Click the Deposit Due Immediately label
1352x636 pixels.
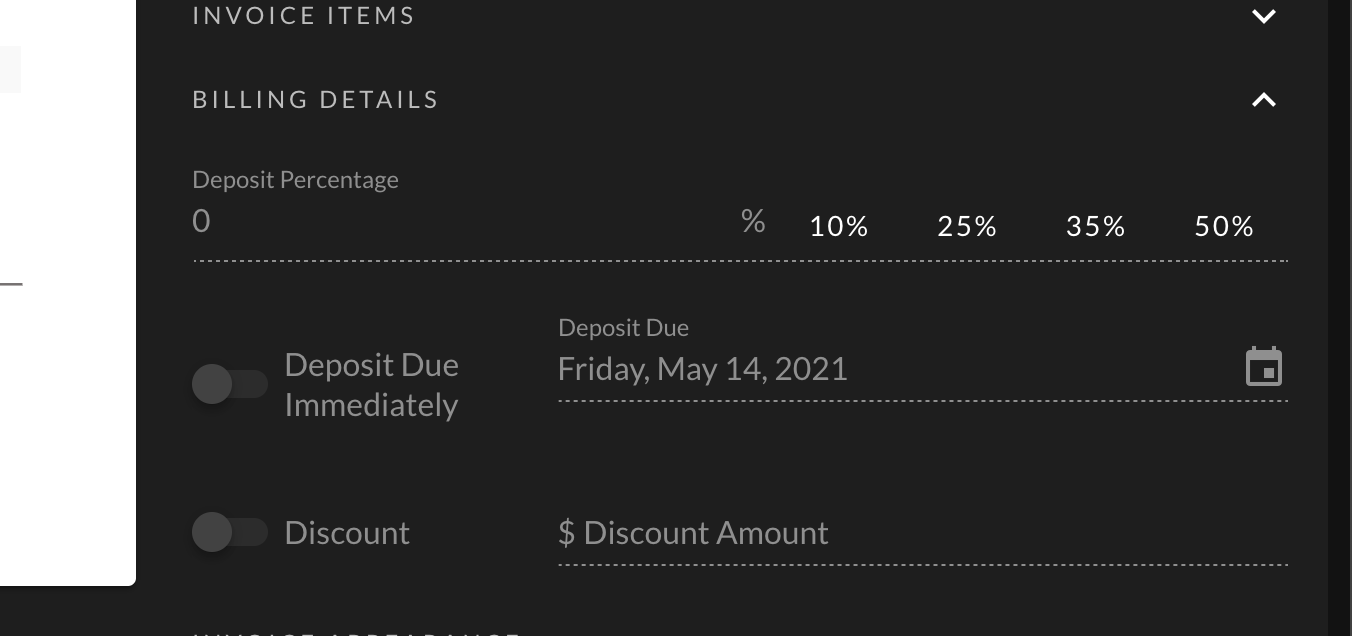pyautogui.click(x=371, y=385)
